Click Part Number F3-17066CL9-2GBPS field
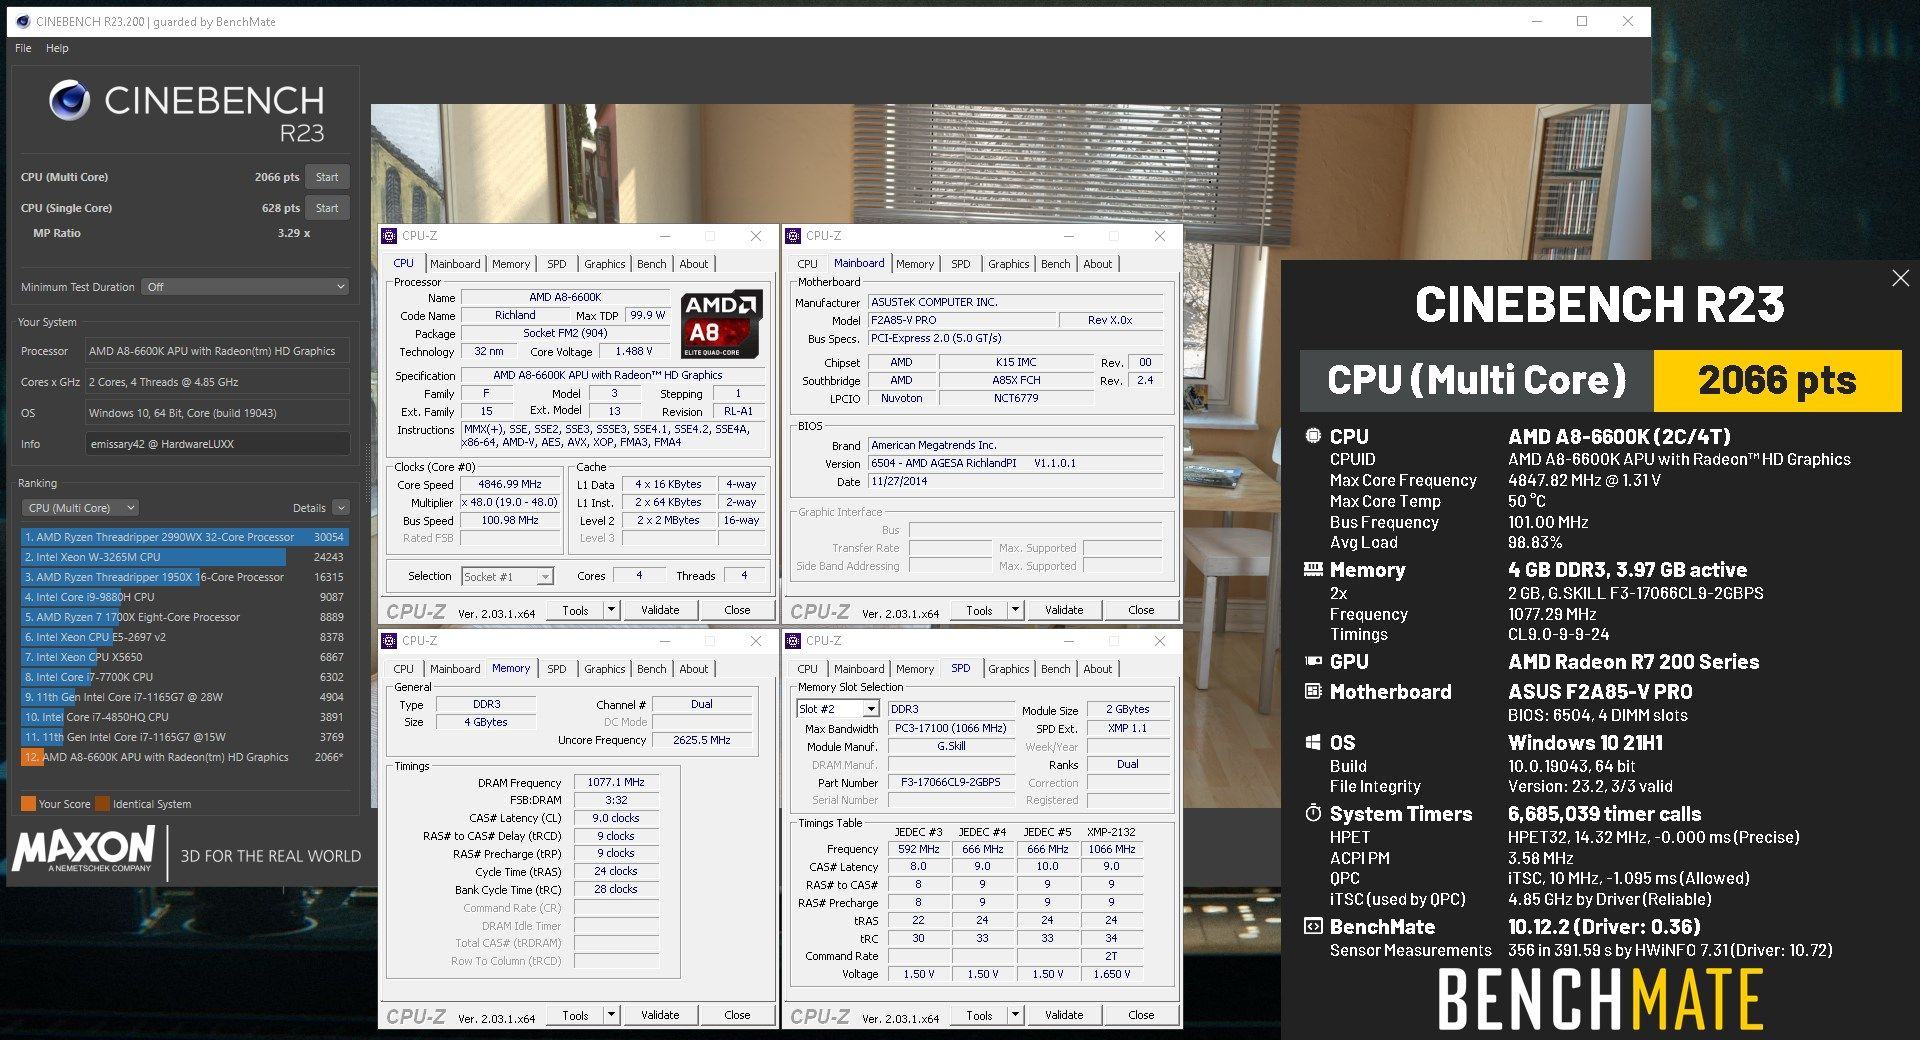The width and height of the screenshot is (1920, 1040). point(951,782)
